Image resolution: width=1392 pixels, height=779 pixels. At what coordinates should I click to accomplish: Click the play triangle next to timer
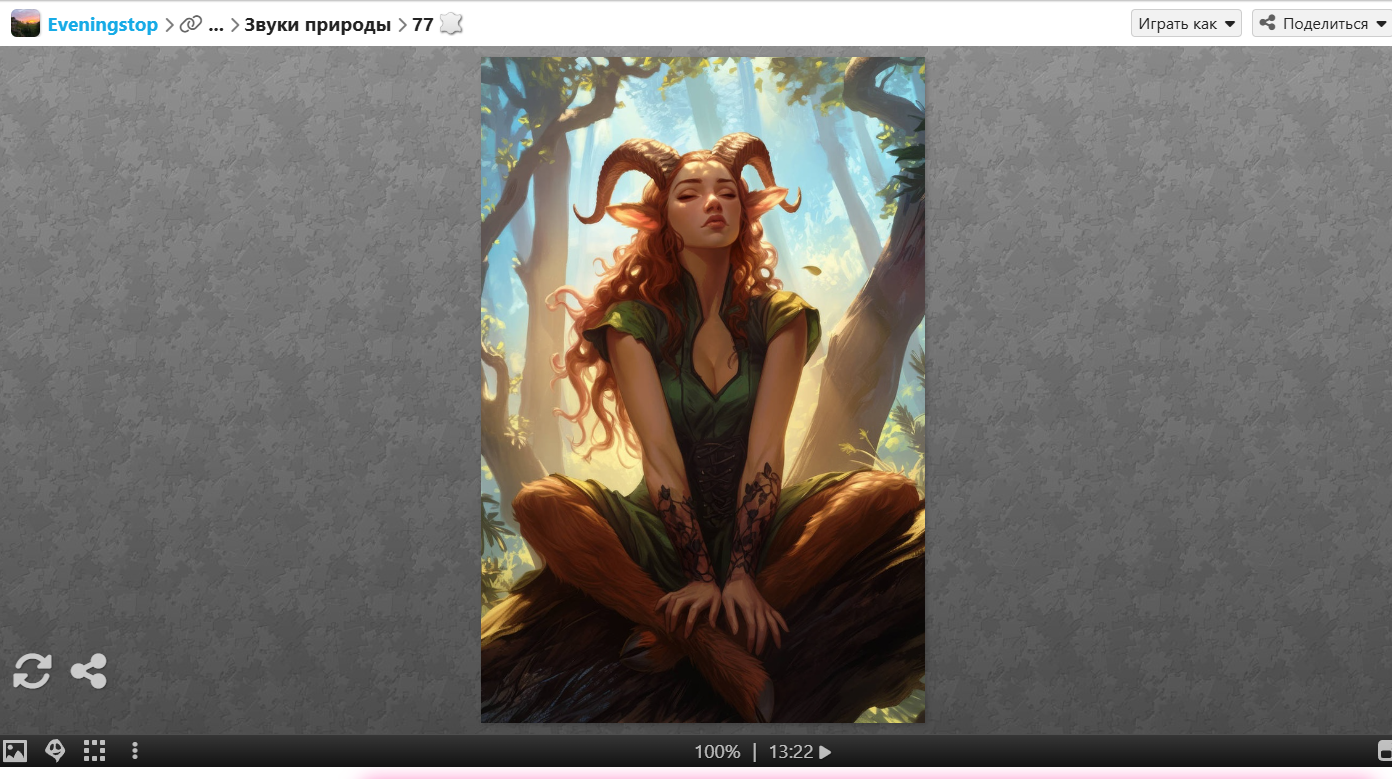pos(825,752)
